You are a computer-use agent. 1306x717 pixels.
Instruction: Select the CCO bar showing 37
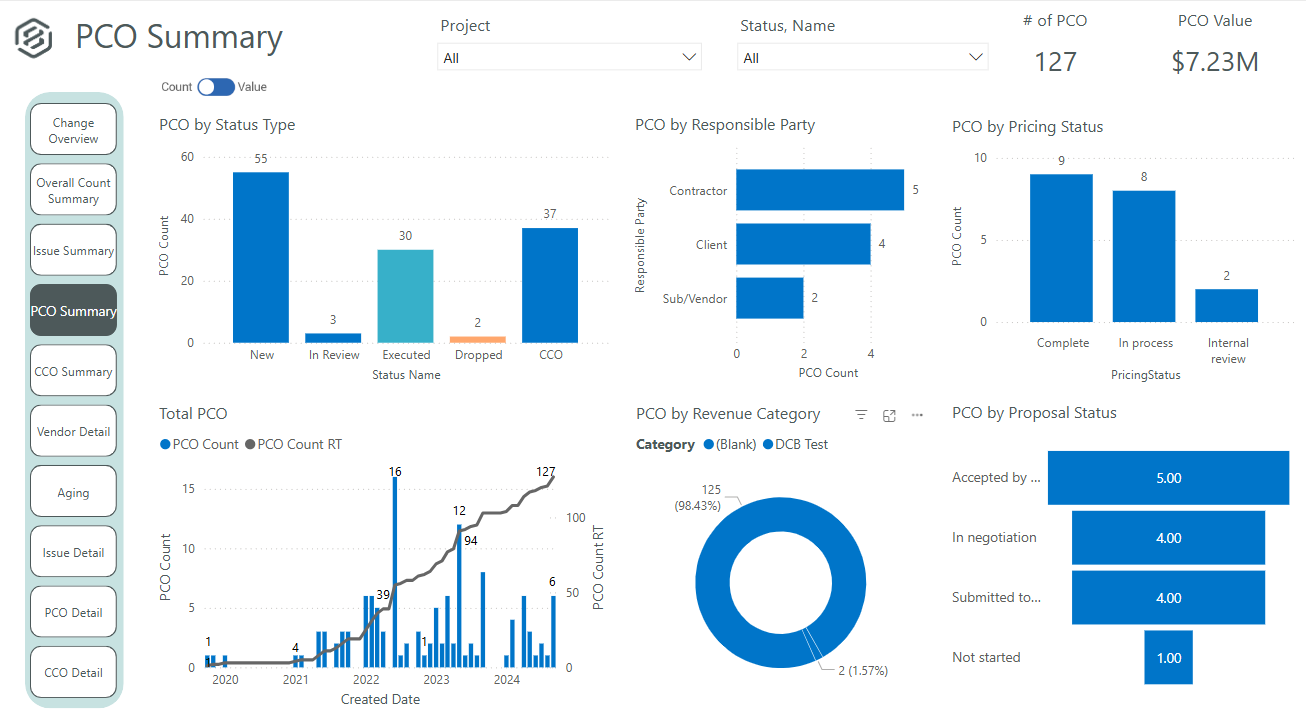549,285
